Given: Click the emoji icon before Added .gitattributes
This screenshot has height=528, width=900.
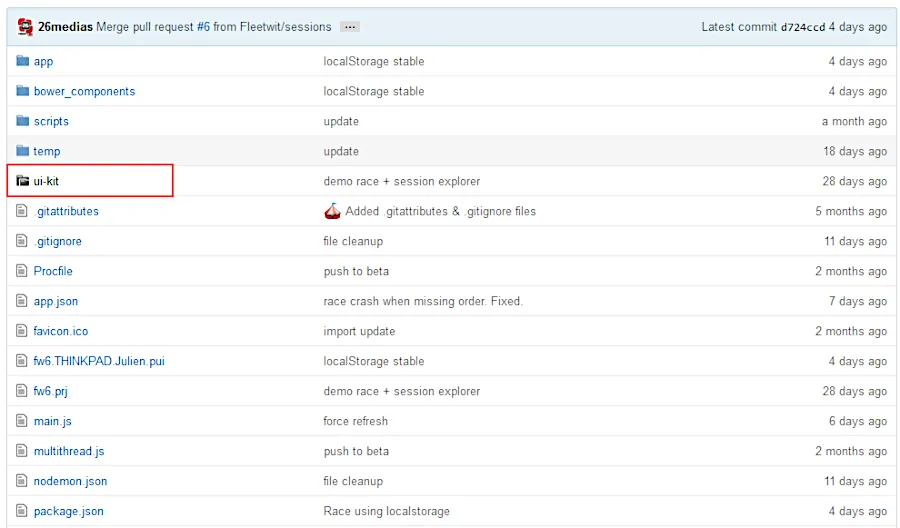Looking at the screenshot, I should (x=333, y=211).
